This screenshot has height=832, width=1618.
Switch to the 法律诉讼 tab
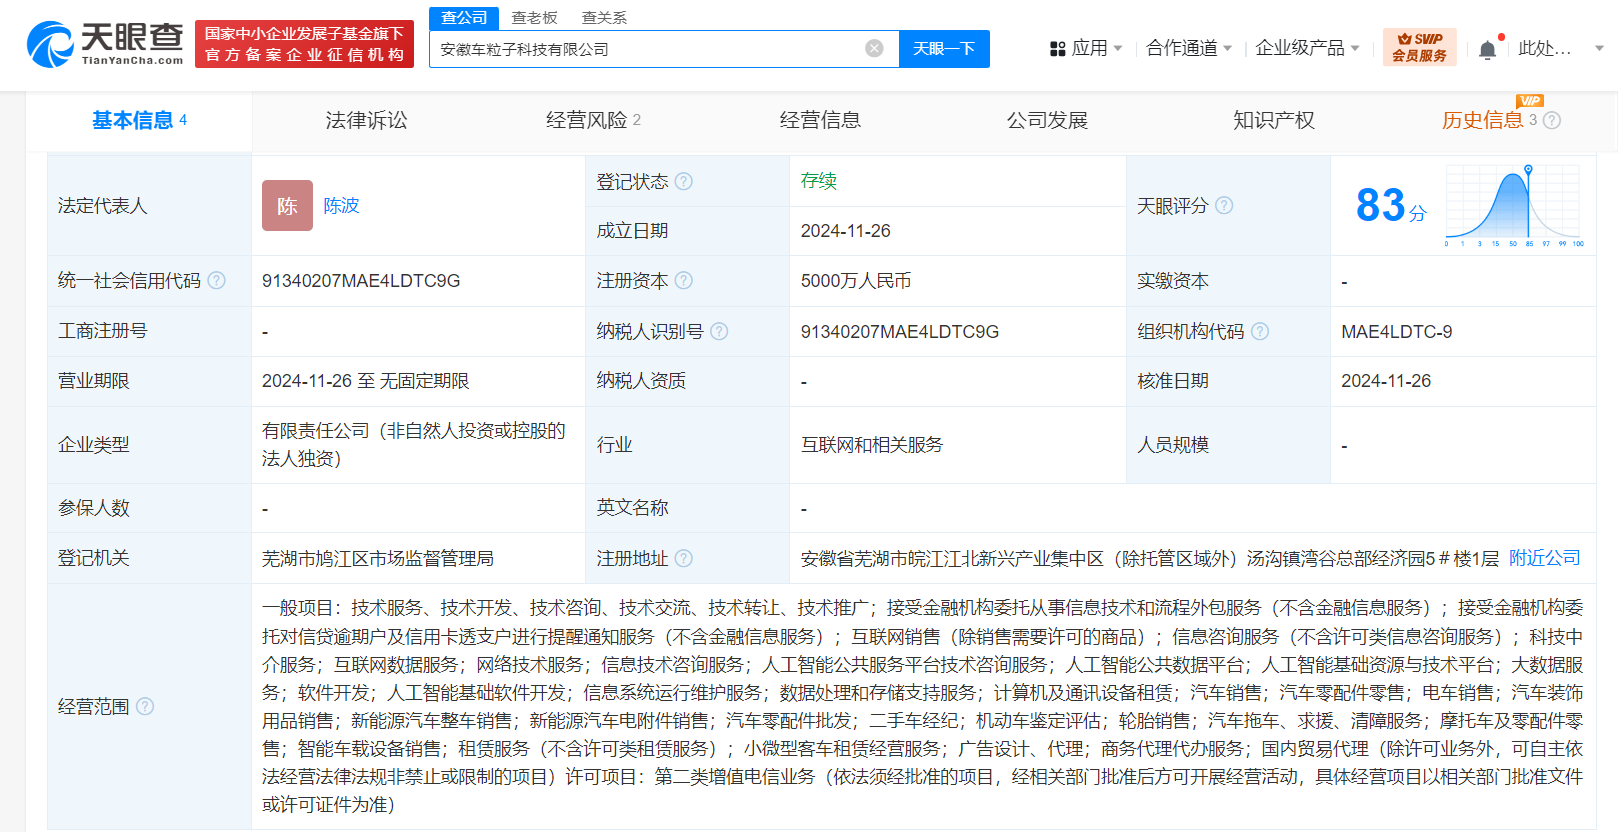click(366, 120)
